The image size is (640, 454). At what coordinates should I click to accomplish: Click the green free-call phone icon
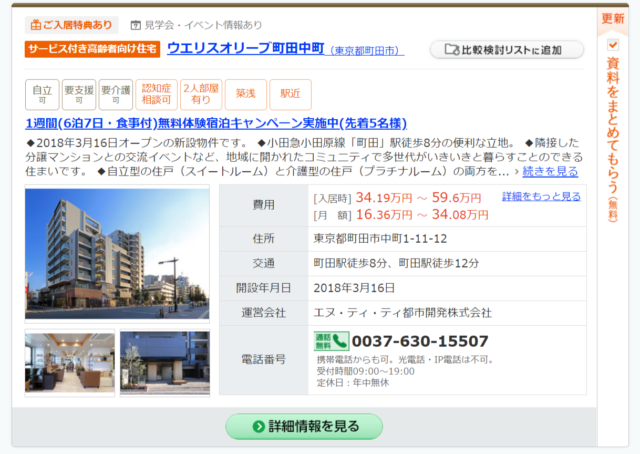[x=331, y=341]
